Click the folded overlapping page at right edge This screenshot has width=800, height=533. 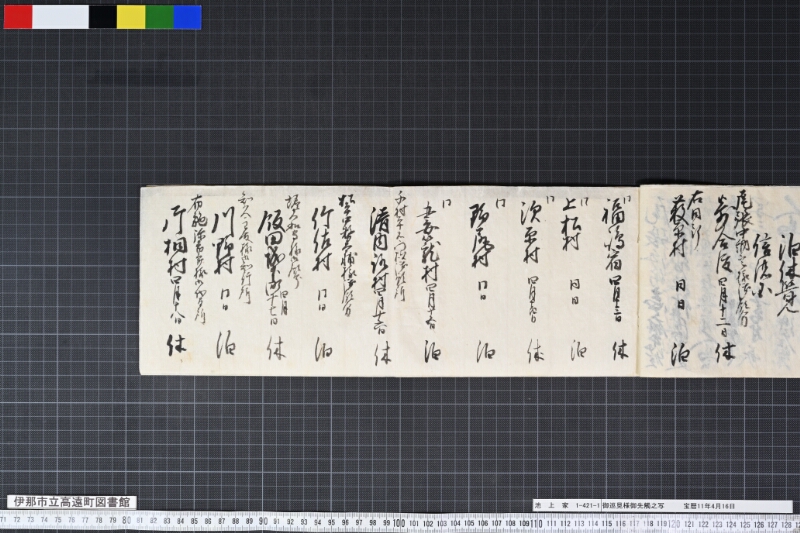720,281
